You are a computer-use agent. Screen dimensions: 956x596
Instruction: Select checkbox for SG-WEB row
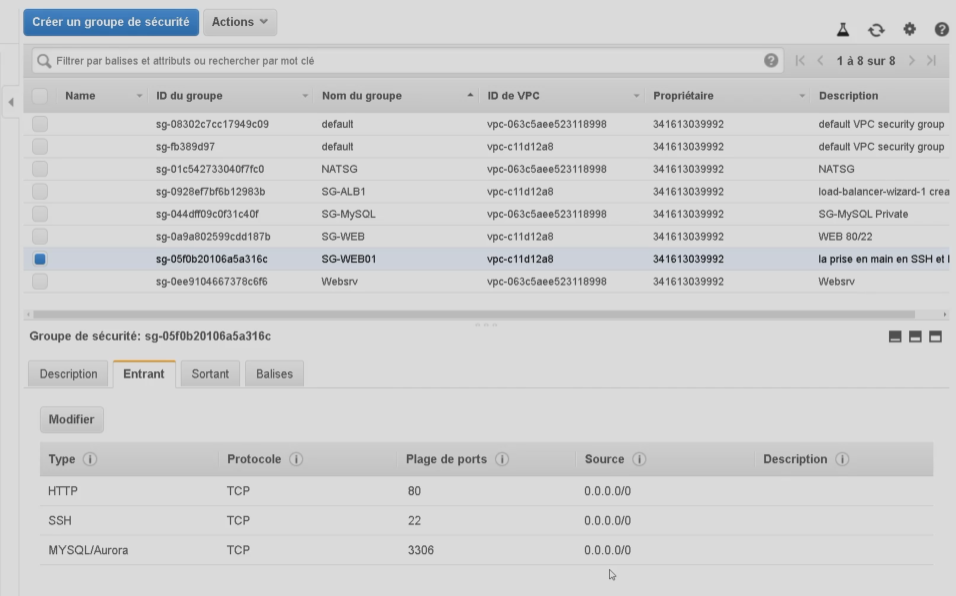(40, 236)
